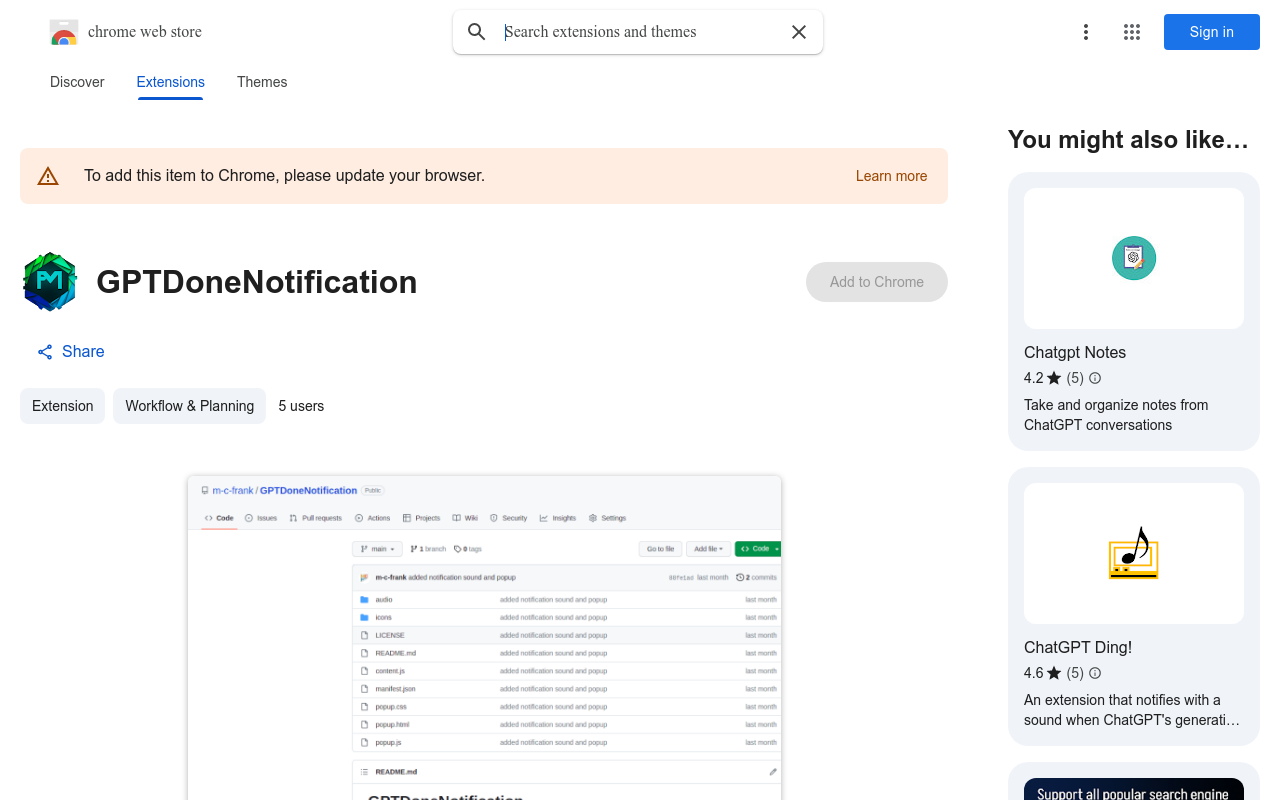Click the Chrome Web Store logo
Image resolution: width=1280 pixels, height=800 pixels.
coord(64,32)
